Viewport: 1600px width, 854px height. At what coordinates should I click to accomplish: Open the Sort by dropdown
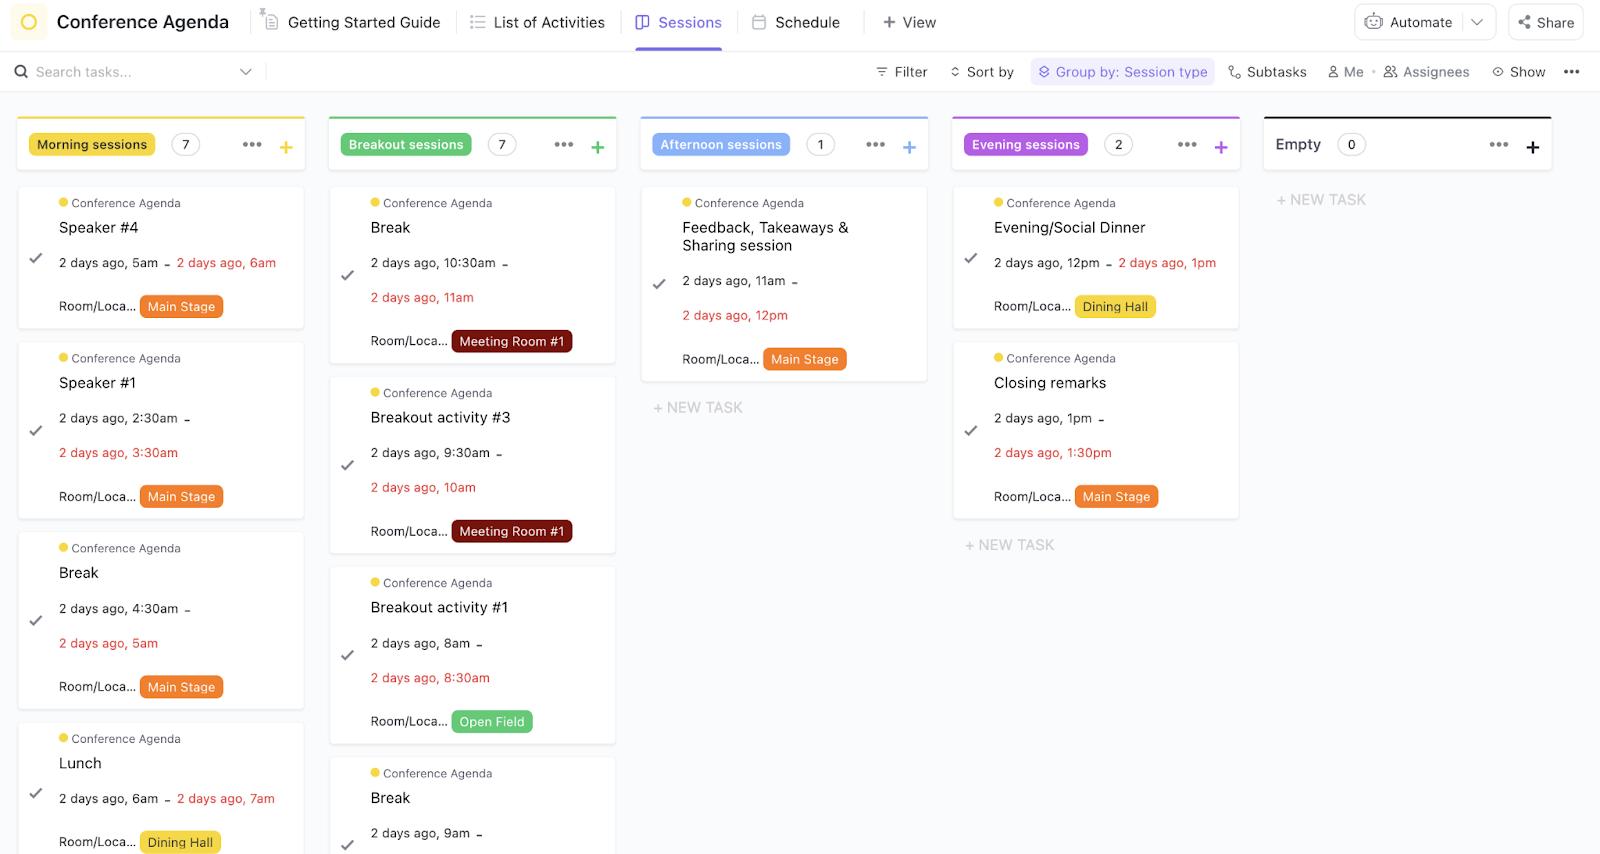pos(982,72)
